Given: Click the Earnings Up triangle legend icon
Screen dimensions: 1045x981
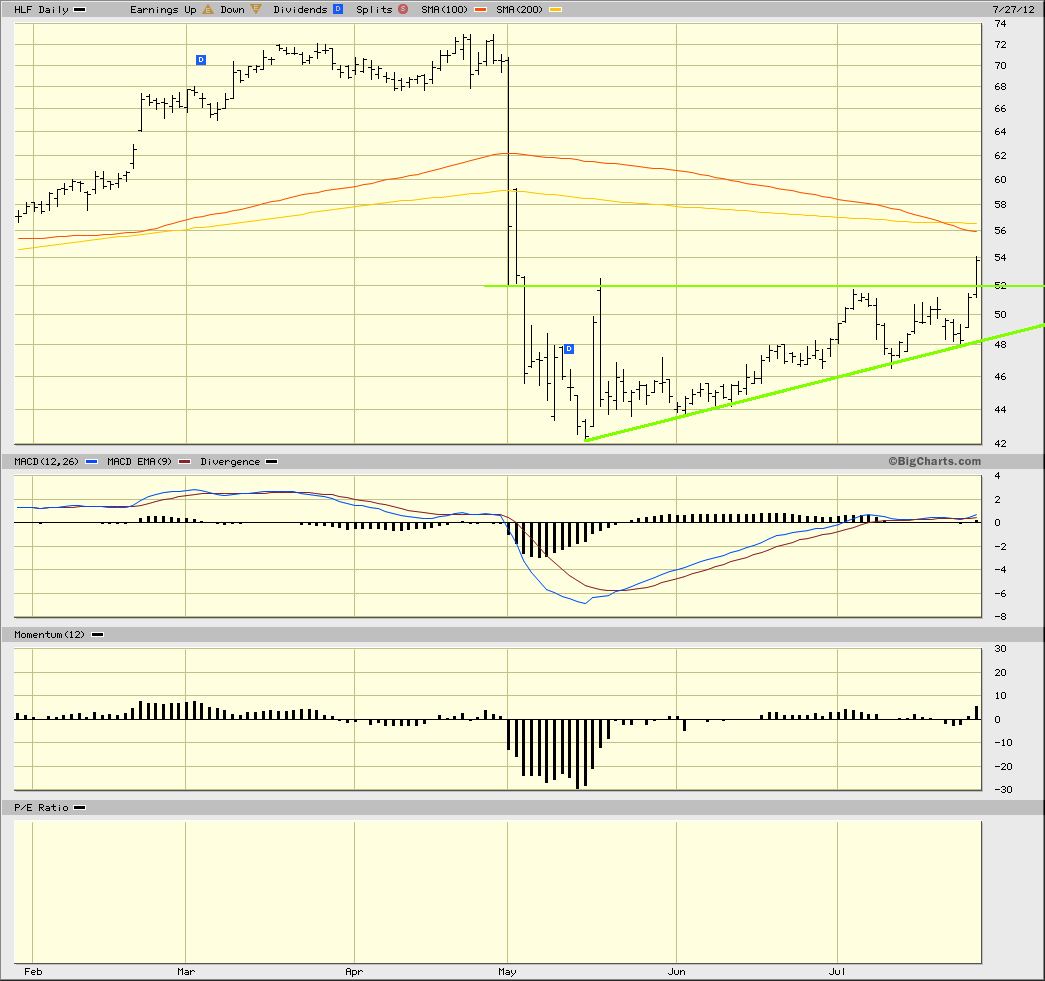Looking at the screenshot, I should point(208,9).
